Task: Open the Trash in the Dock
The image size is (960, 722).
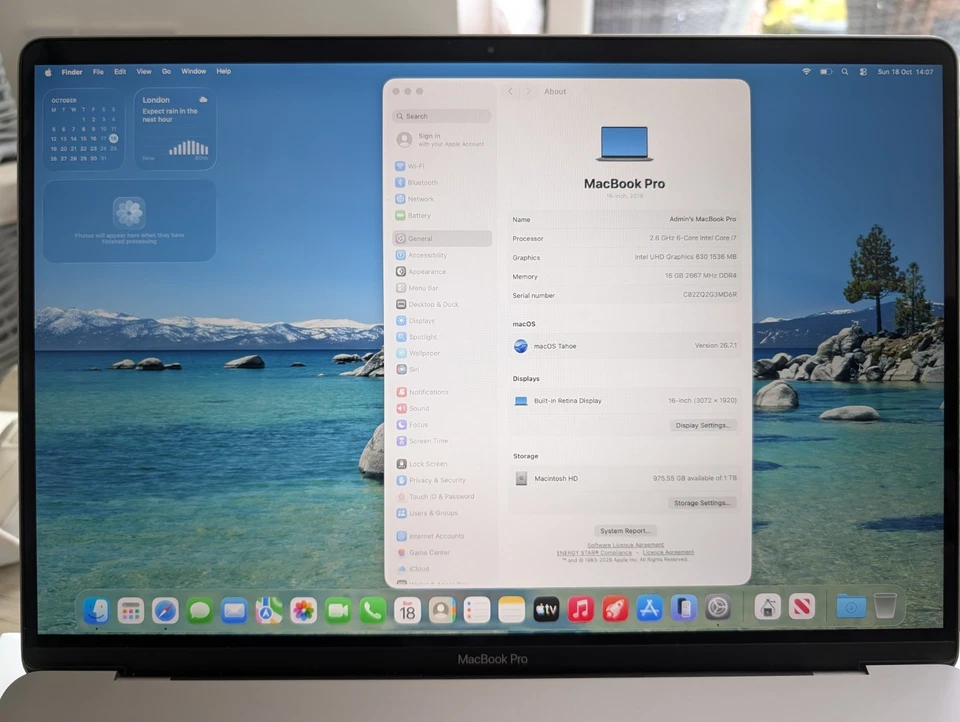Action: pos(885,605)
